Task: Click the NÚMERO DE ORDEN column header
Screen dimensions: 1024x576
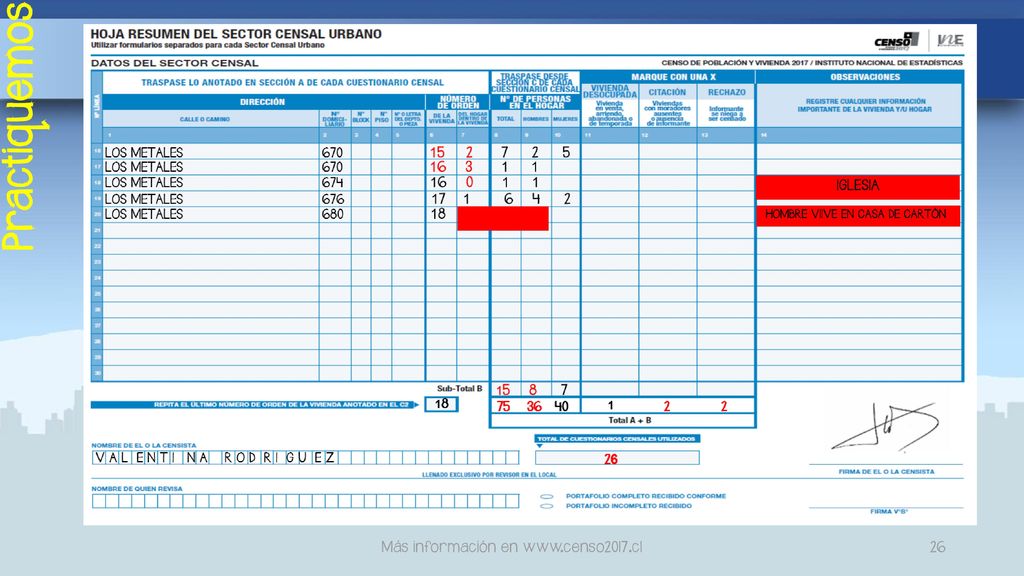Action: coord(458,102)
